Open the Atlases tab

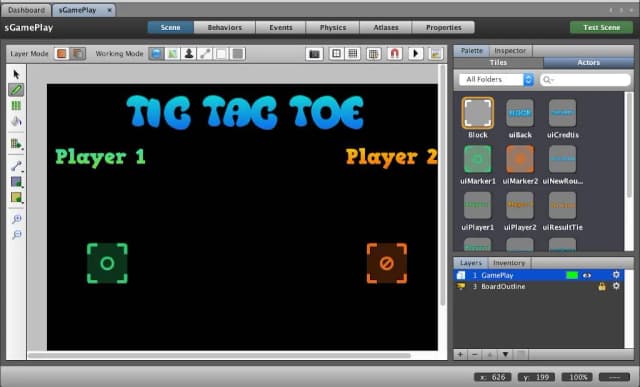[386, 27]
